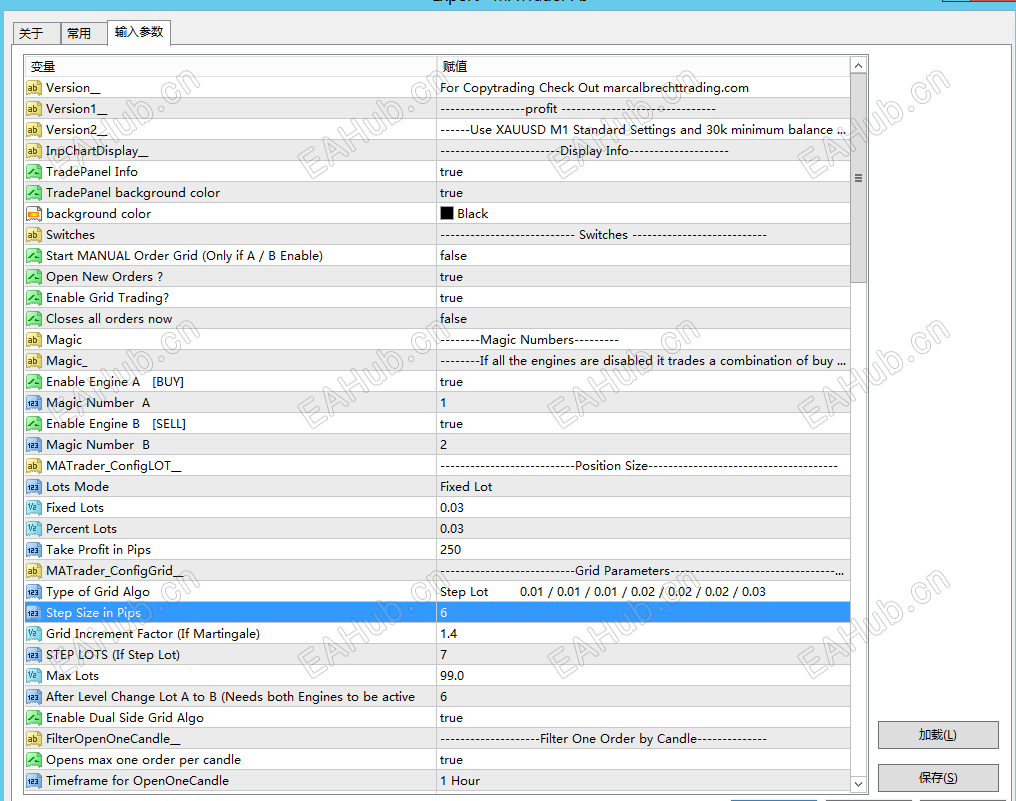Select the 输入参数 tab
Image resolution: width=1016 pixels, height=801 pixels.
139,32
